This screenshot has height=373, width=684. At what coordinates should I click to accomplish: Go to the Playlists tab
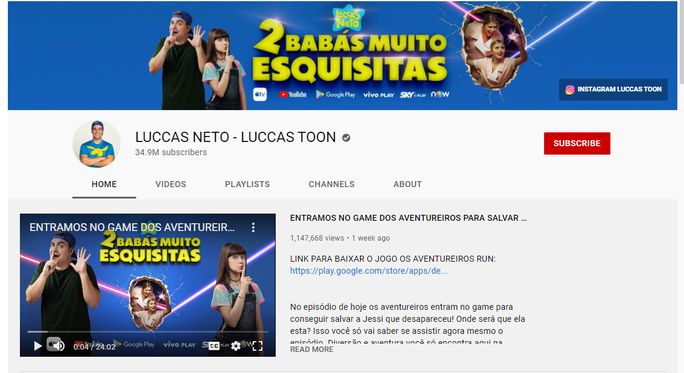pyautogui.click(x=247, y=184)
